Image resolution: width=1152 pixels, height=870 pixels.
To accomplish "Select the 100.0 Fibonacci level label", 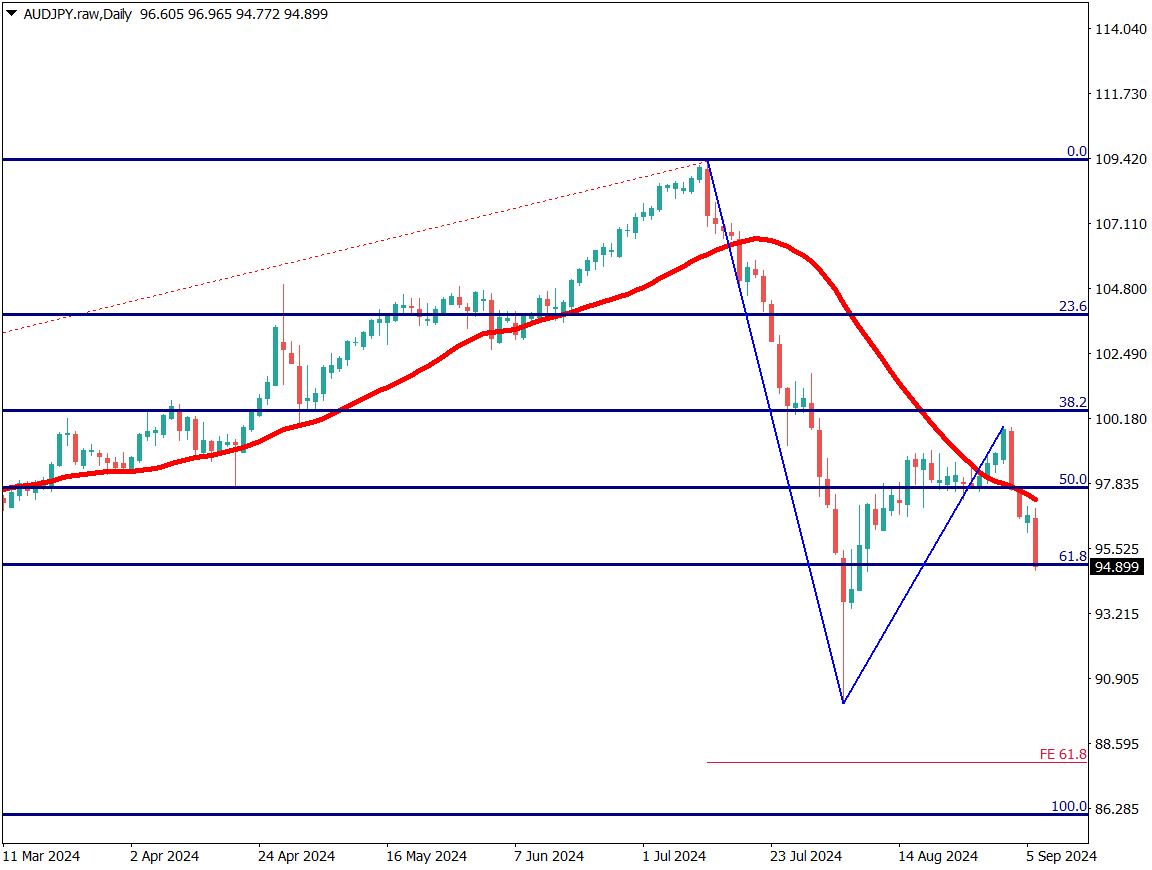I will coord(1069,806).
